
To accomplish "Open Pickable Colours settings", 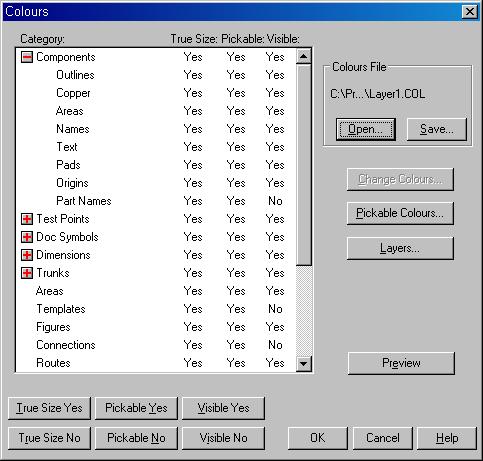I will [x=400, y=213].
